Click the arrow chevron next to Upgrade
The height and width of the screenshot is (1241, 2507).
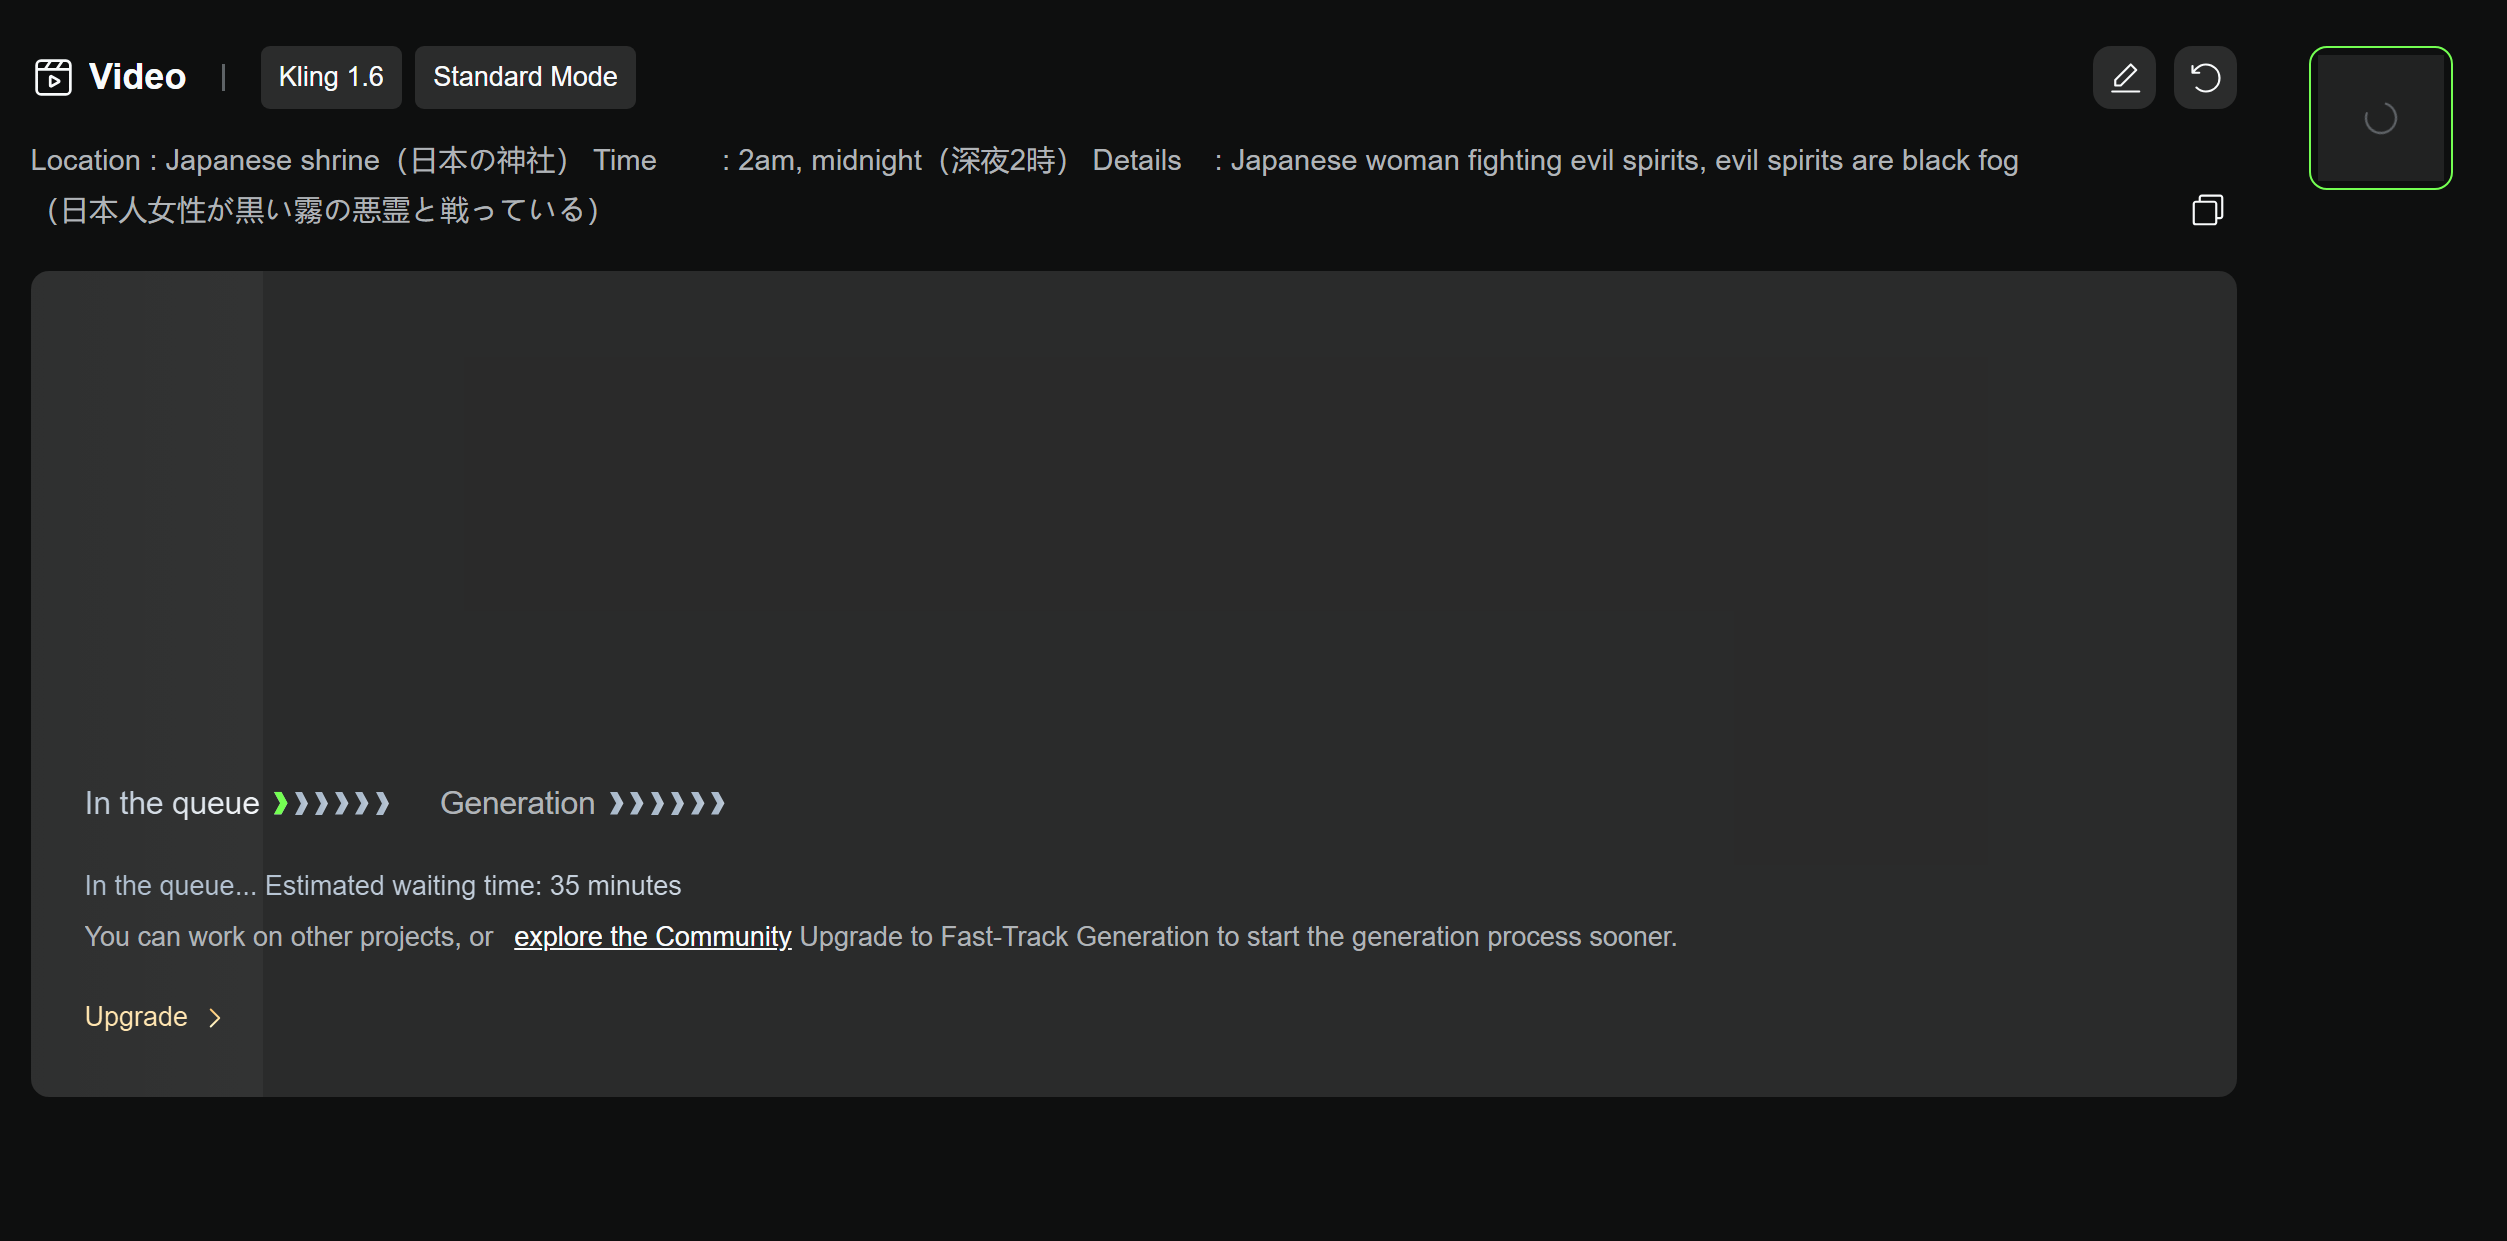point(215,1018)
